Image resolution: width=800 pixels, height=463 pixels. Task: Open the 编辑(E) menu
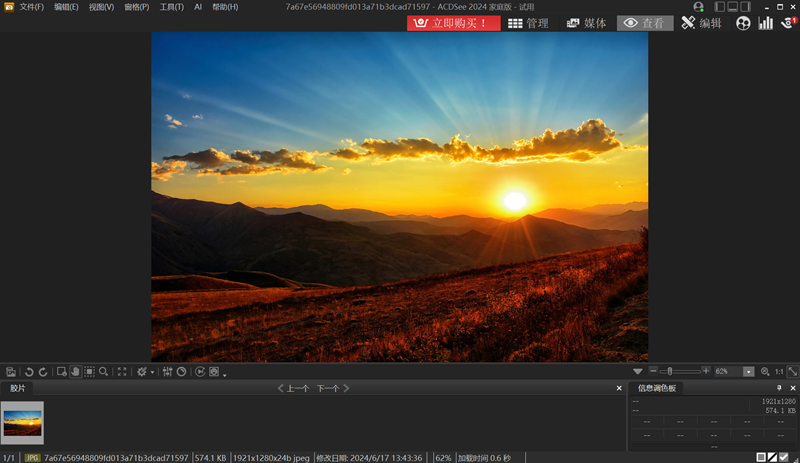[x=66, y=7]
